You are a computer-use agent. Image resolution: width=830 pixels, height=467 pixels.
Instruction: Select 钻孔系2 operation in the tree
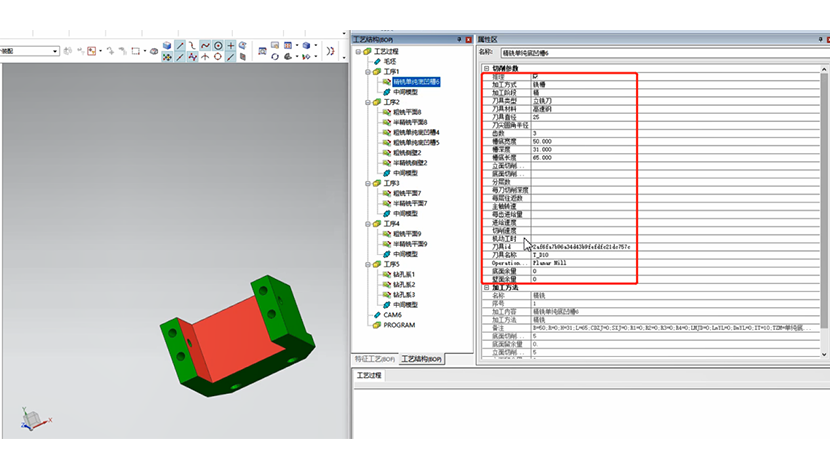[404, 285]
